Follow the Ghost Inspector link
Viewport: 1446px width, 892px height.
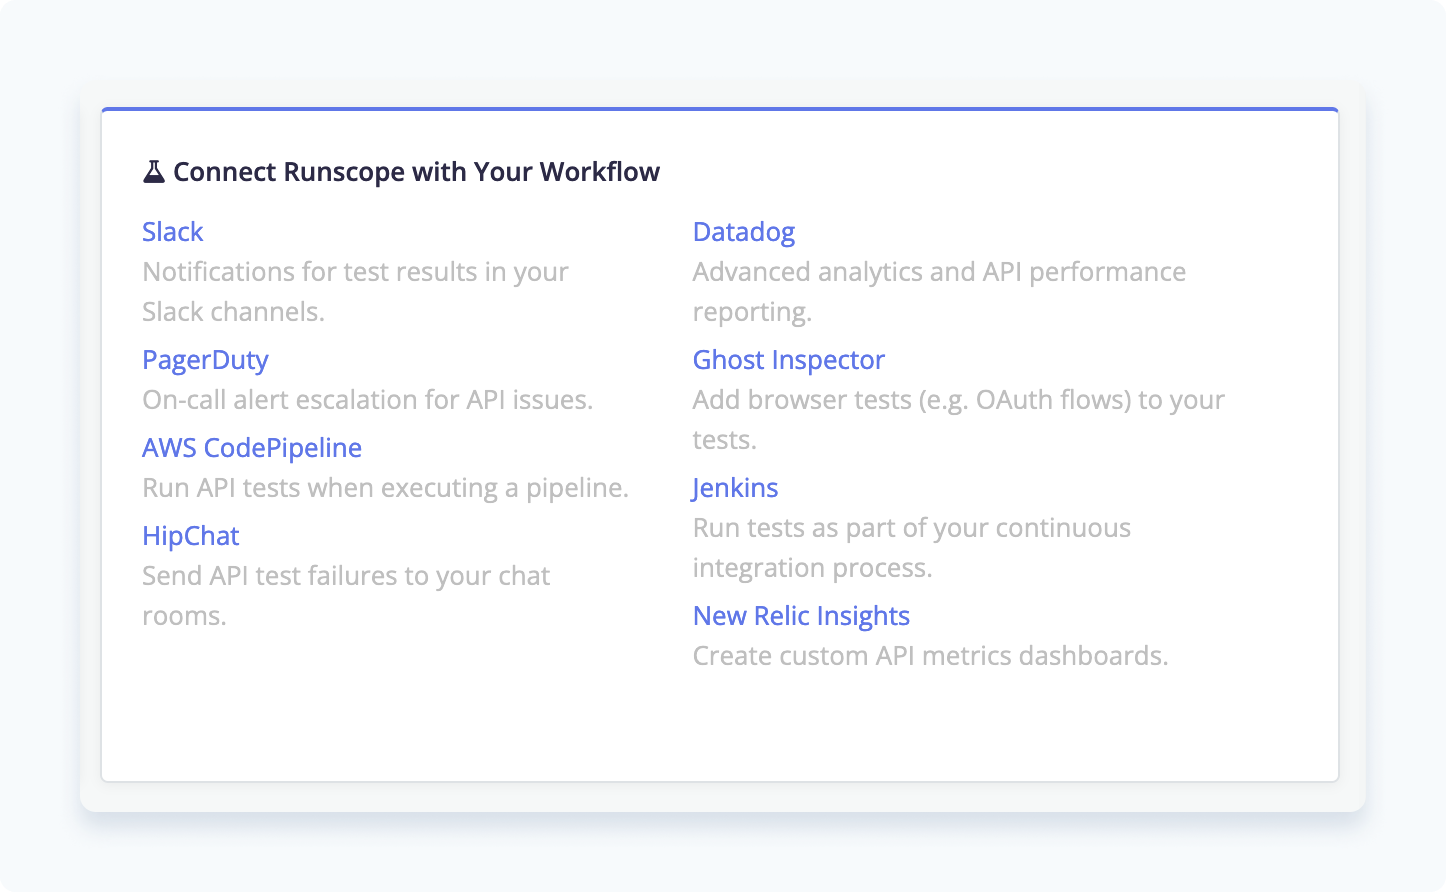pos(788,360)
